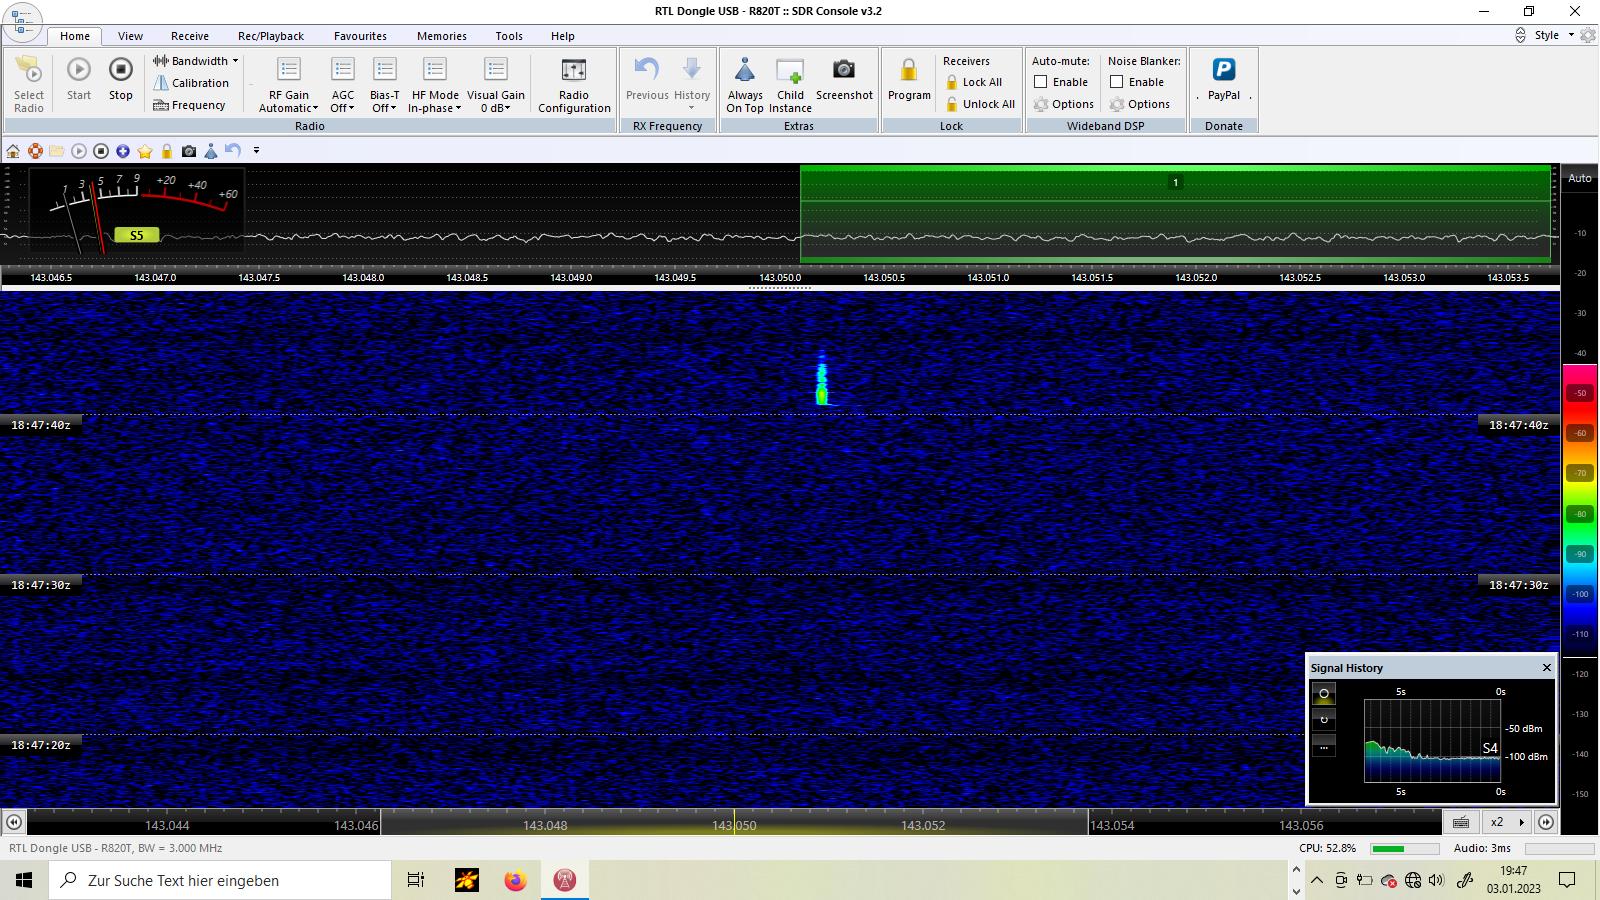Enable Noise Blanker checkbox
Viewport: 1600px width, 900px height.
coord(1117,82)
